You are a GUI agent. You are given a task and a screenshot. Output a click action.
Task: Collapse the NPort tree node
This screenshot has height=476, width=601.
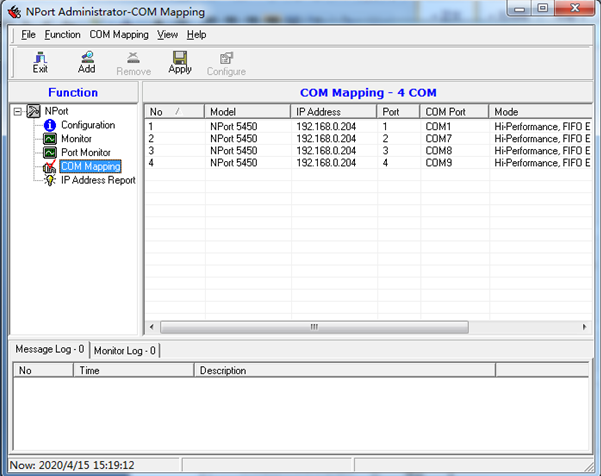pos(18,112)
